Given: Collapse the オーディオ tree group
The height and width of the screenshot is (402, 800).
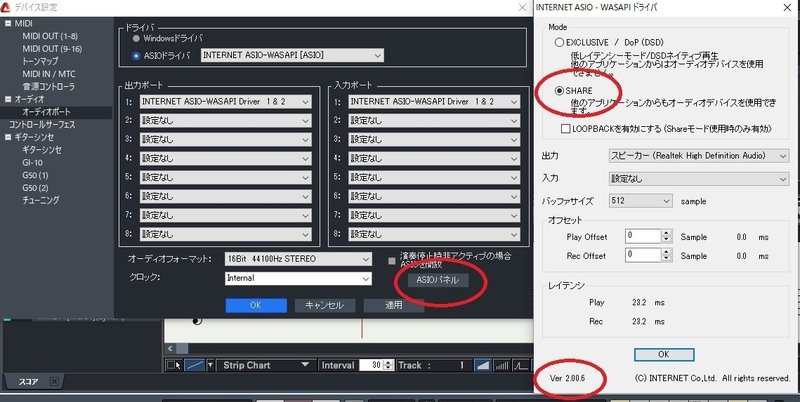Looking at the screenshot, I should coord(8,99).
